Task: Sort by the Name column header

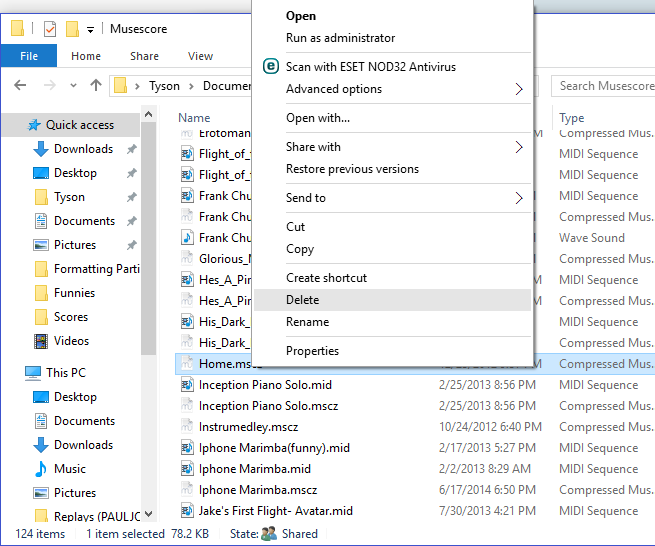Action: (194, 118)
